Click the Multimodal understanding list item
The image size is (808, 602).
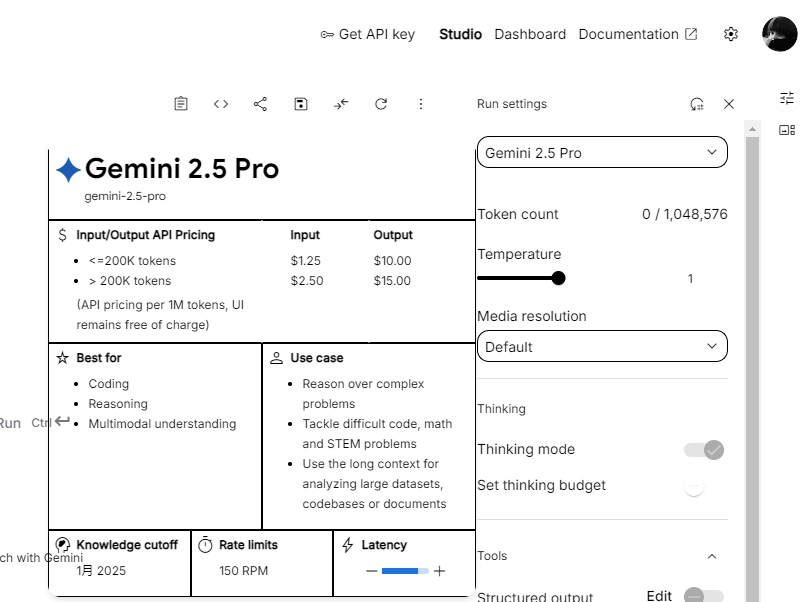tap(162, 424)
